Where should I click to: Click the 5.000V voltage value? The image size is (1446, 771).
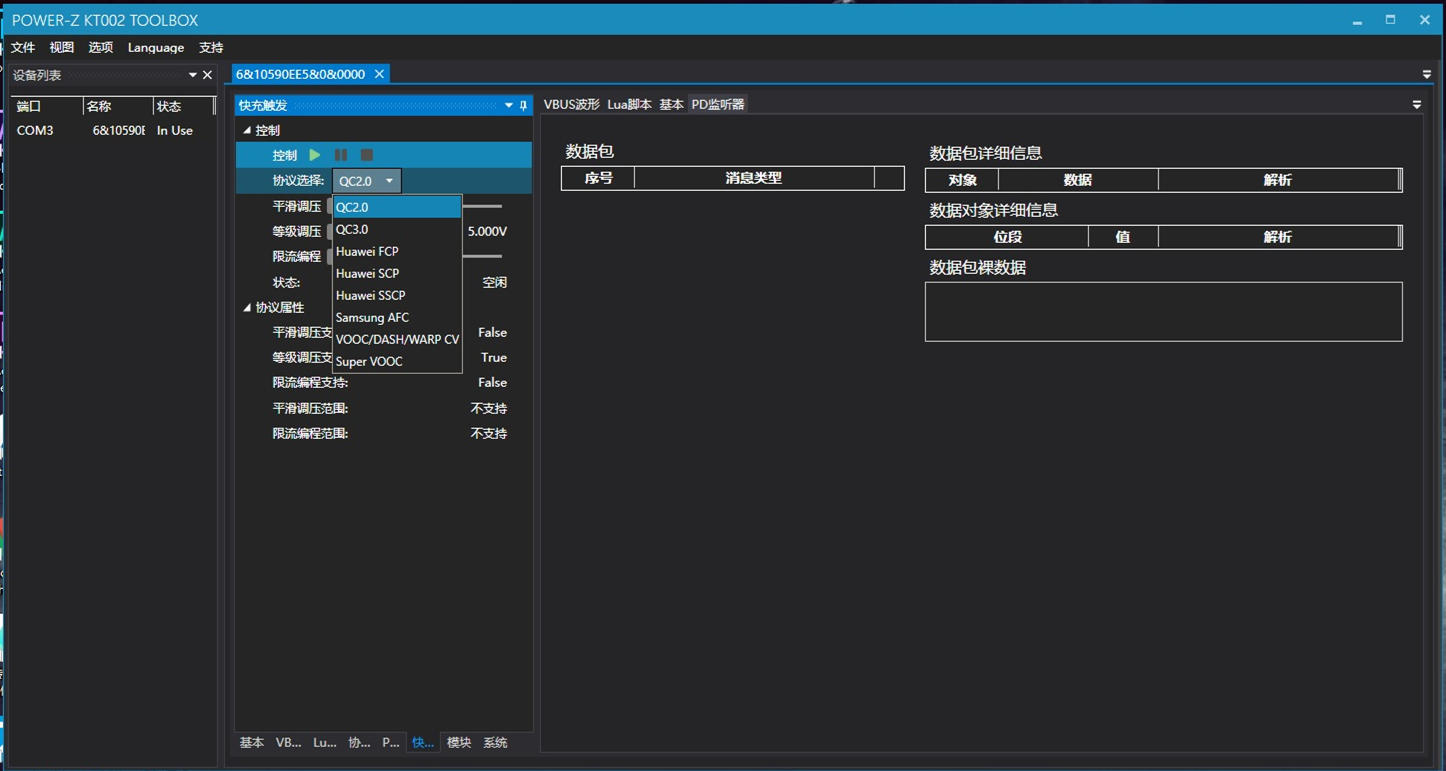pos(487,231)
